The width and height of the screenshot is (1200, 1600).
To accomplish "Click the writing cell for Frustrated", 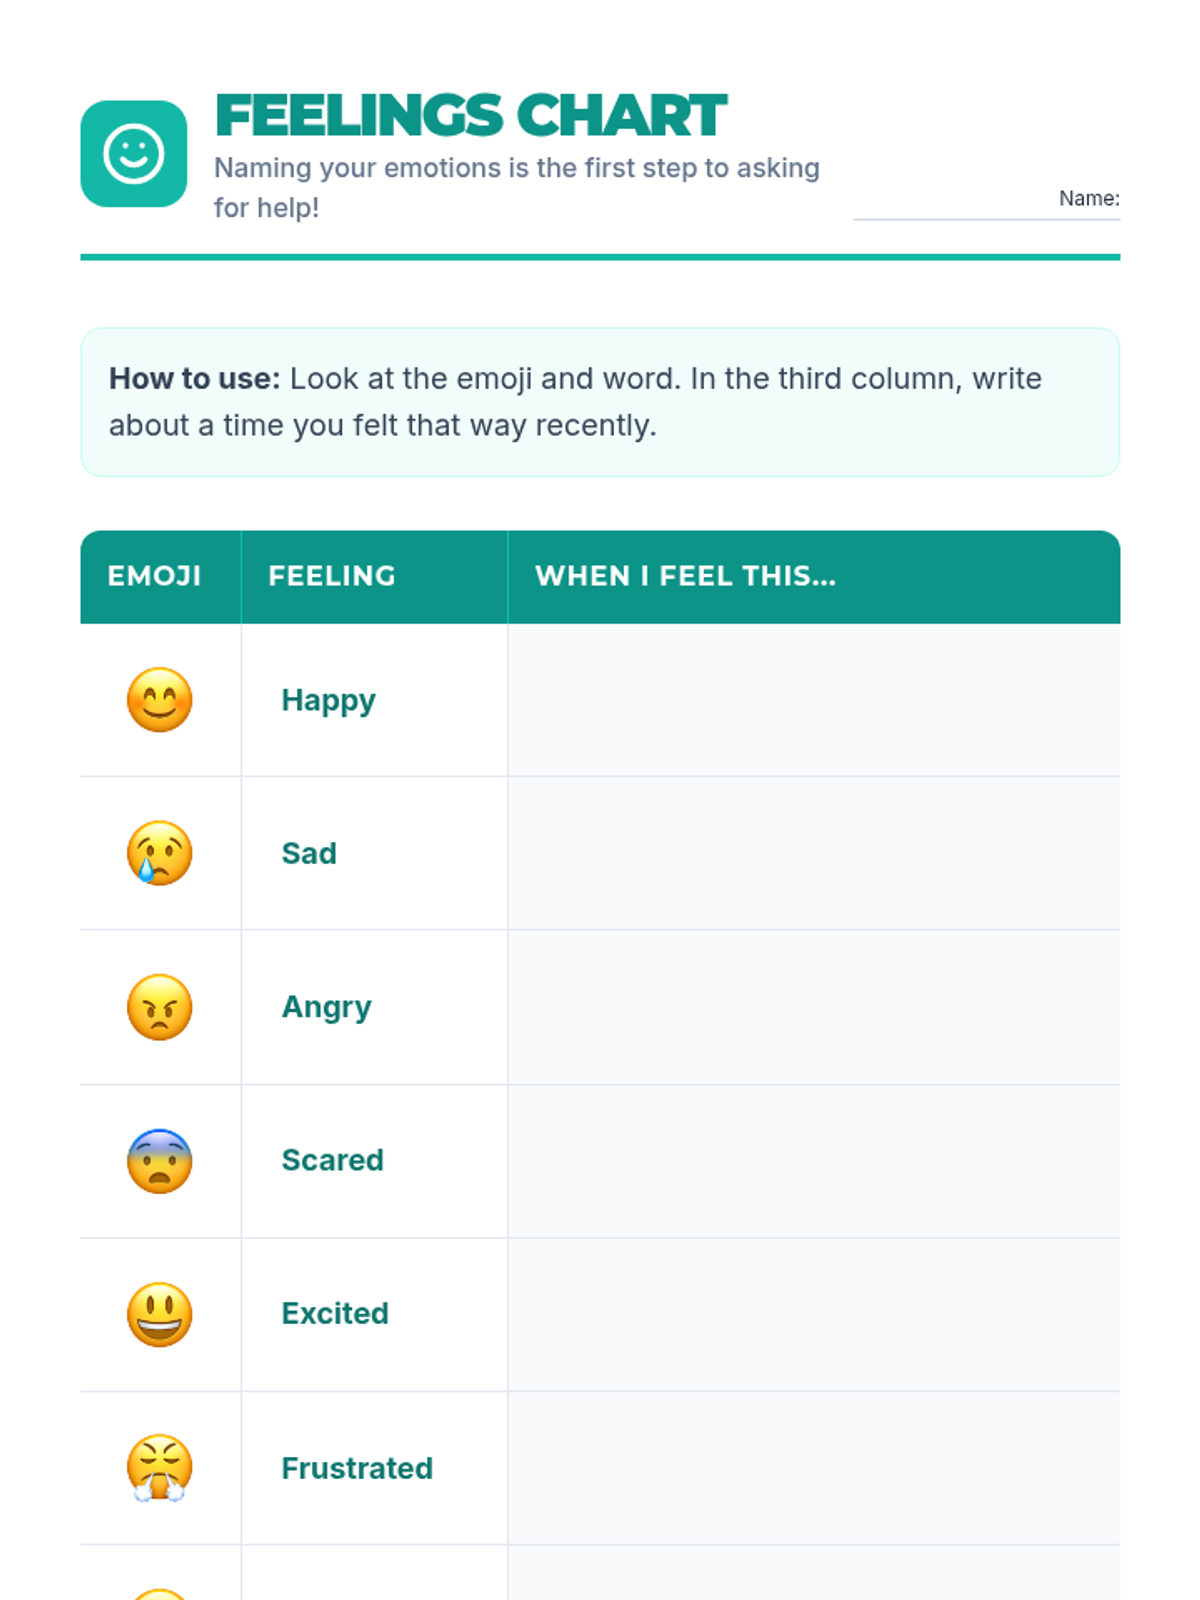I will 814,1468.
